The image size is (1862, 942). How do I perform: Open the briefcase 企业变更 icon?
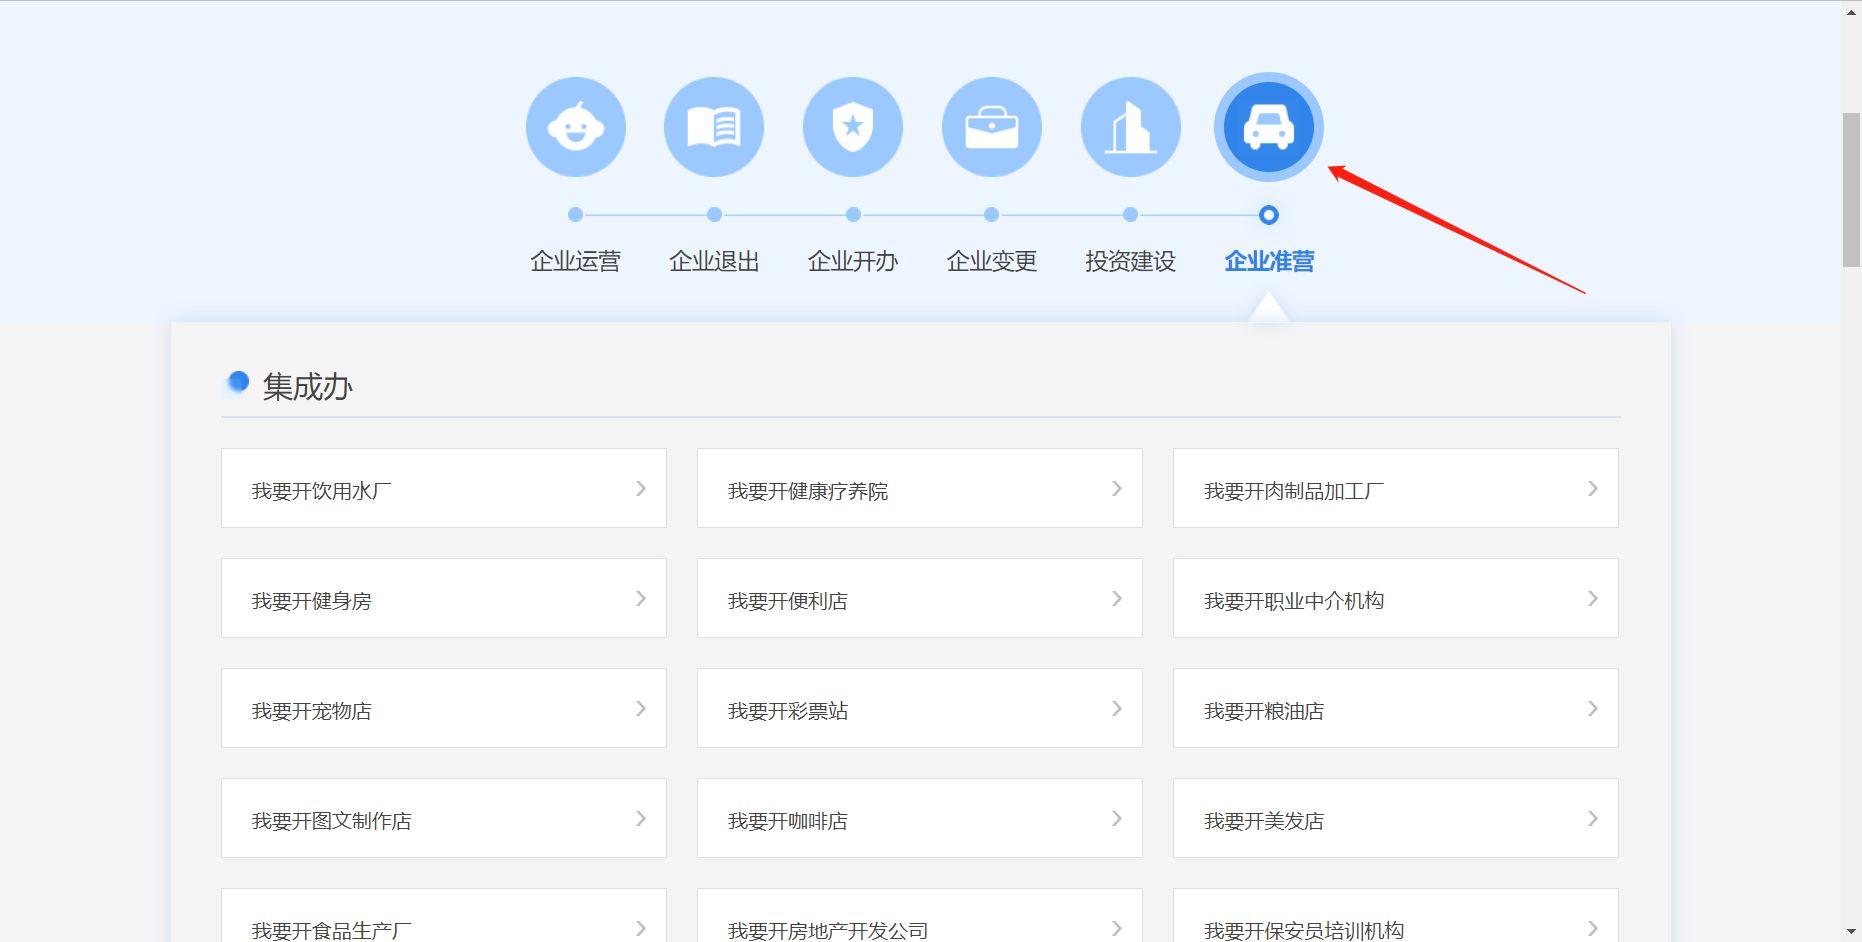991,127
